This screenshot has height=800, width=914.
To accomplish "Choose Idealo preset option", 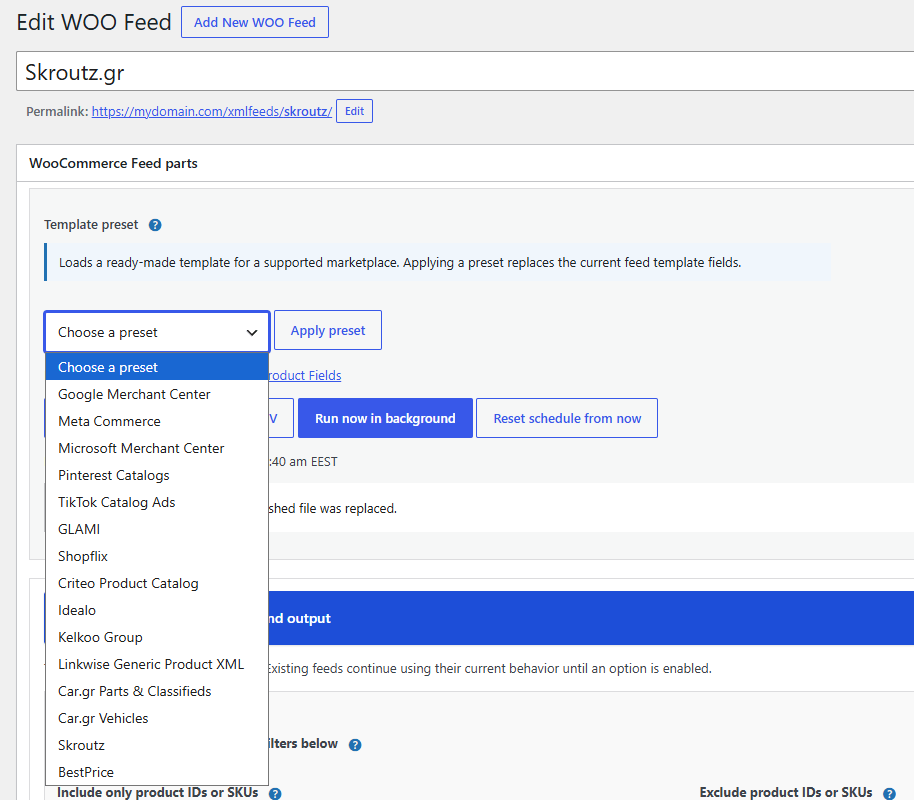I will pyautogui.click(x=157, y=610).
